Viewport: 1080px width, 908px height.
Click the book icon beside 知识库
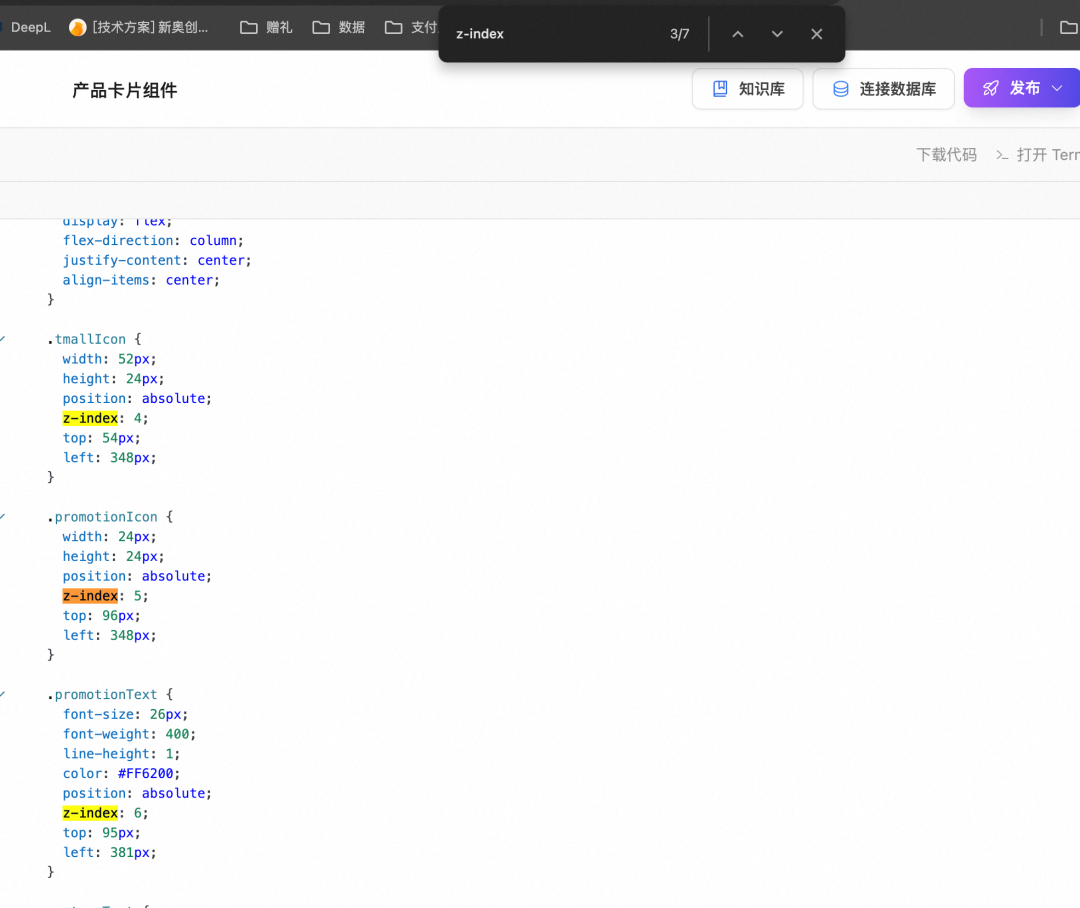pos(720,89)
